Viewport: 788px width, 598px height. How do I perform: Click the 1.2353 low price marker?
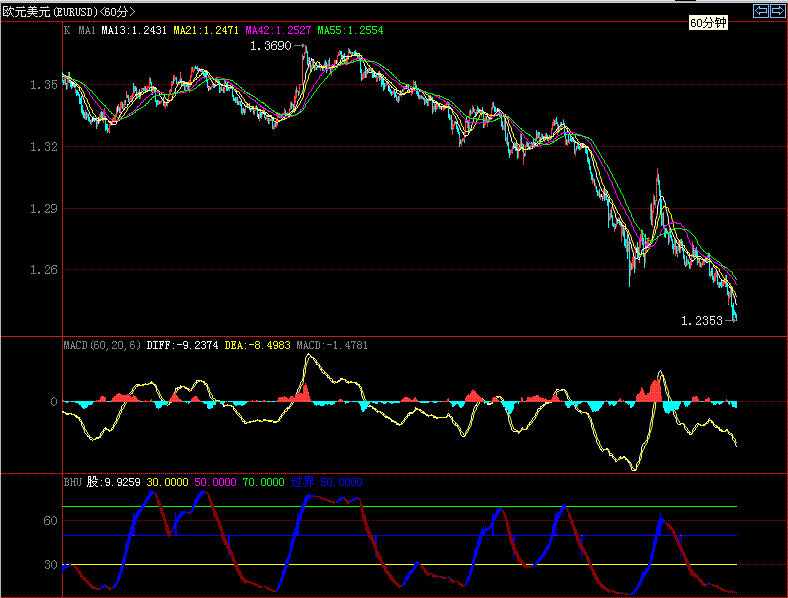coord(701,321)
